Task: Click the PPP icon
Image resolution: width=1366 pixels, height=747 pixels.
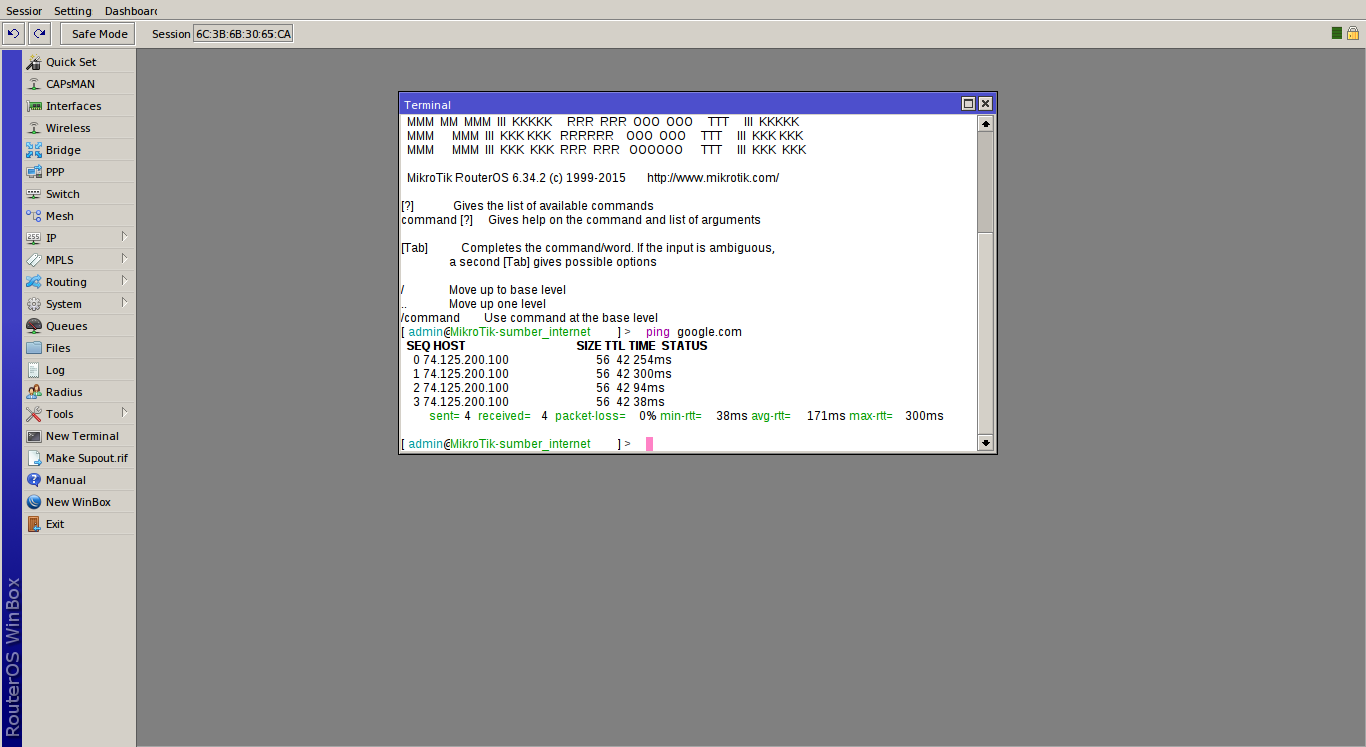Action: pyautogui.click(x=34, y=172)
